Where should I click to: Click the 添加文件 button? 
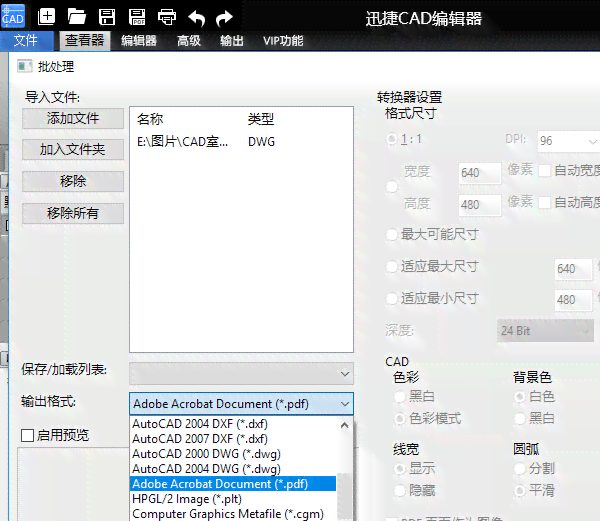click(x=73, y=118)
